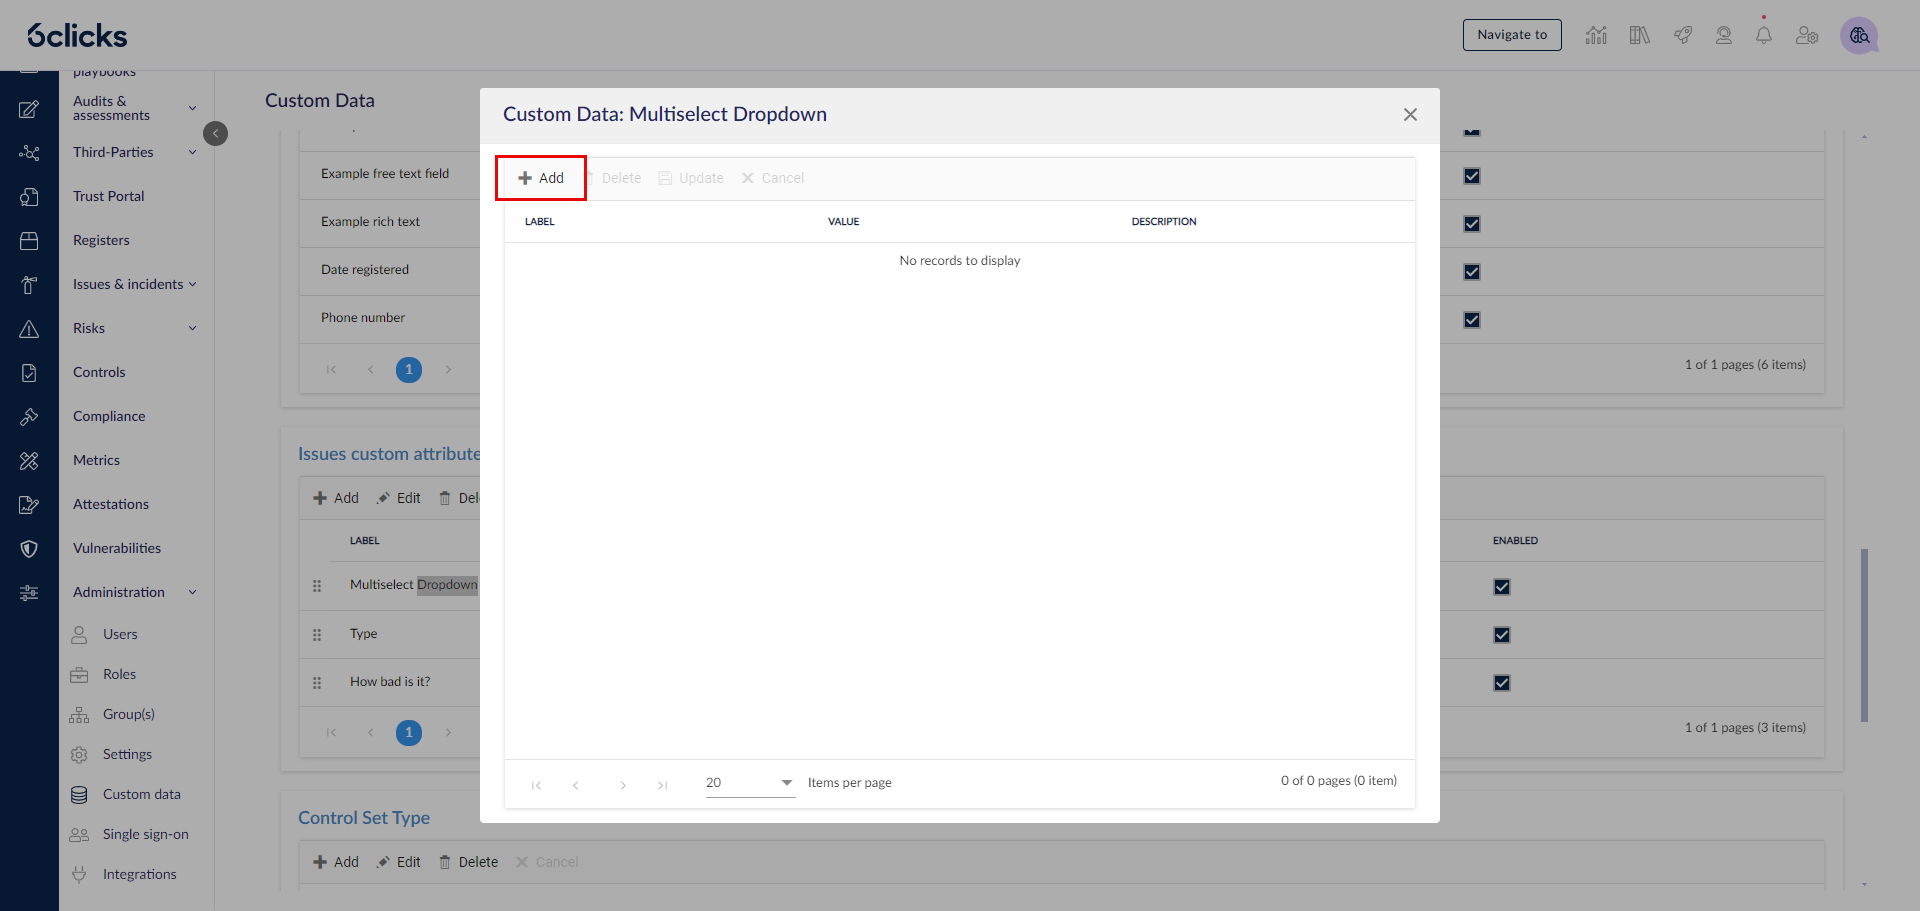Disable the checkbox for How bad is it?
Screen dimensions: 1920x911
(1502, 683)
